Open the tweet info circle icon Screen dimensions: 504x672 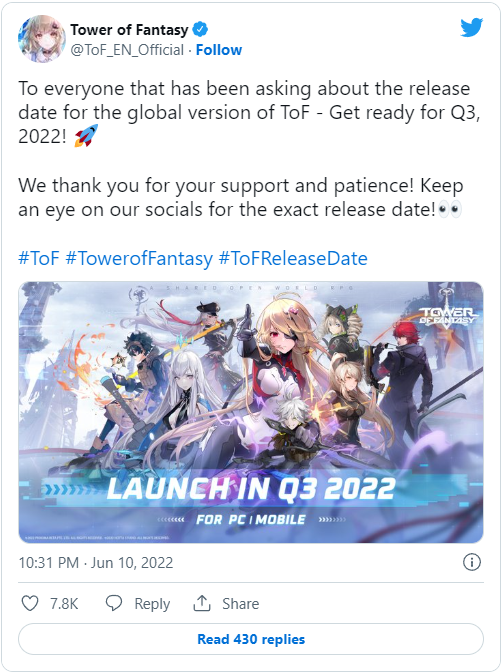pos(472,562)
